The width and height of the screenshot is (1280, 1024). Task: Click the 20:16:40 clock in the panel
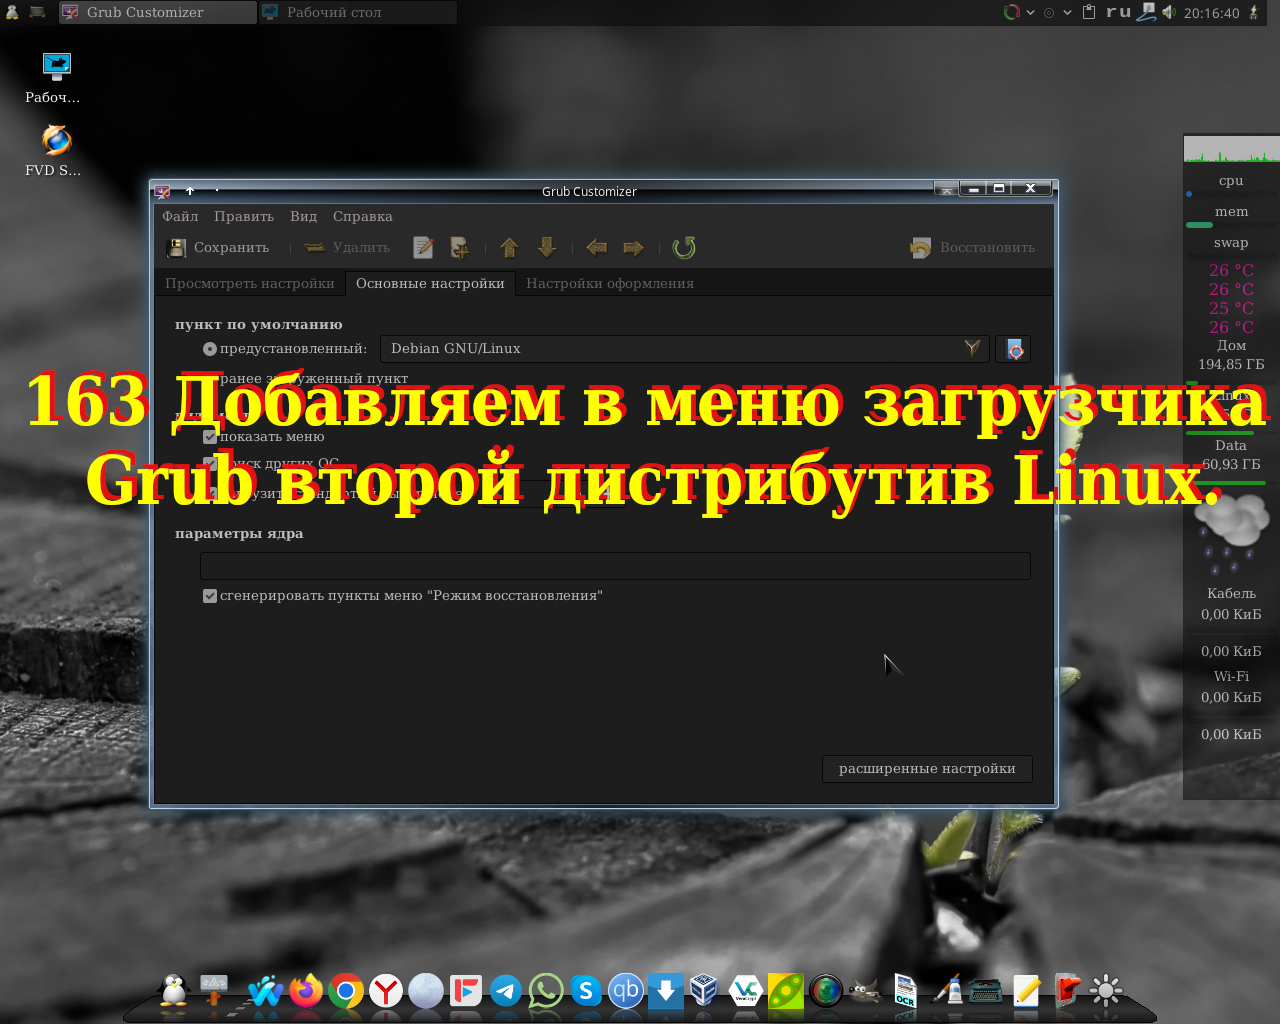coord(1211,13)
